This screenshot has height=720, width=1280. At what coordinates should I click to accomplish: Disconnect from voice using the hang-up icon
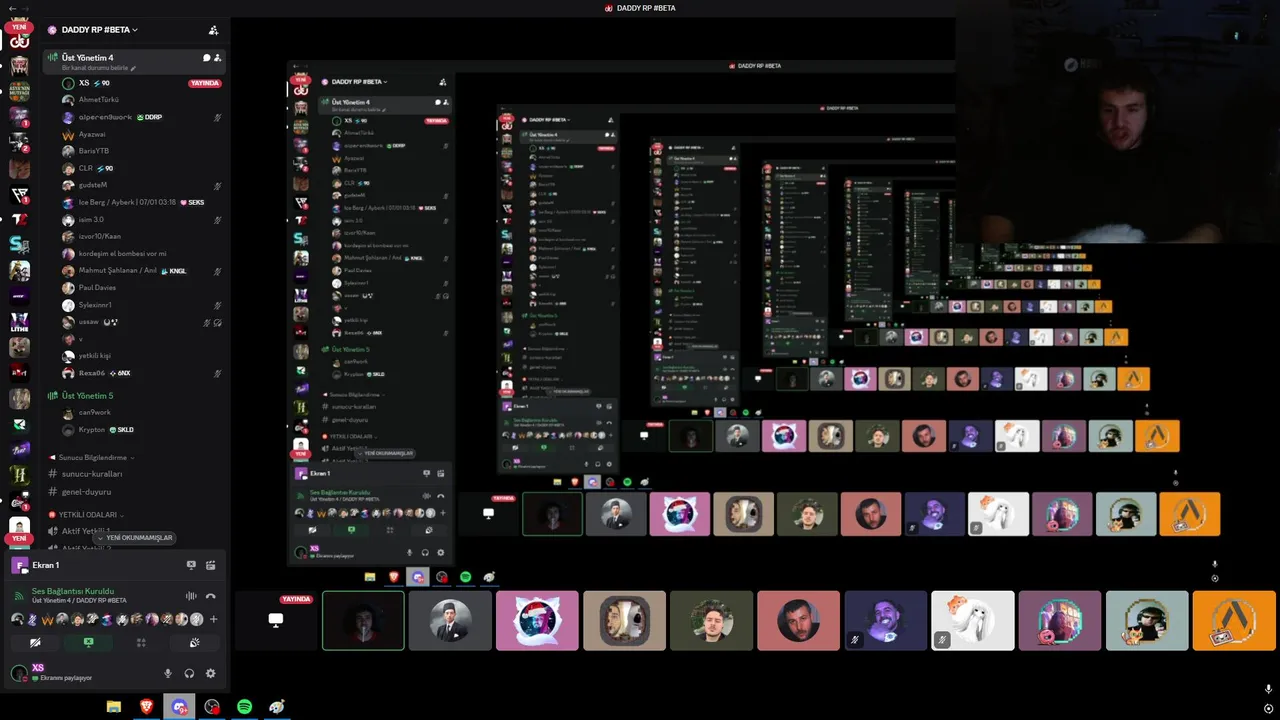point(211,596)
